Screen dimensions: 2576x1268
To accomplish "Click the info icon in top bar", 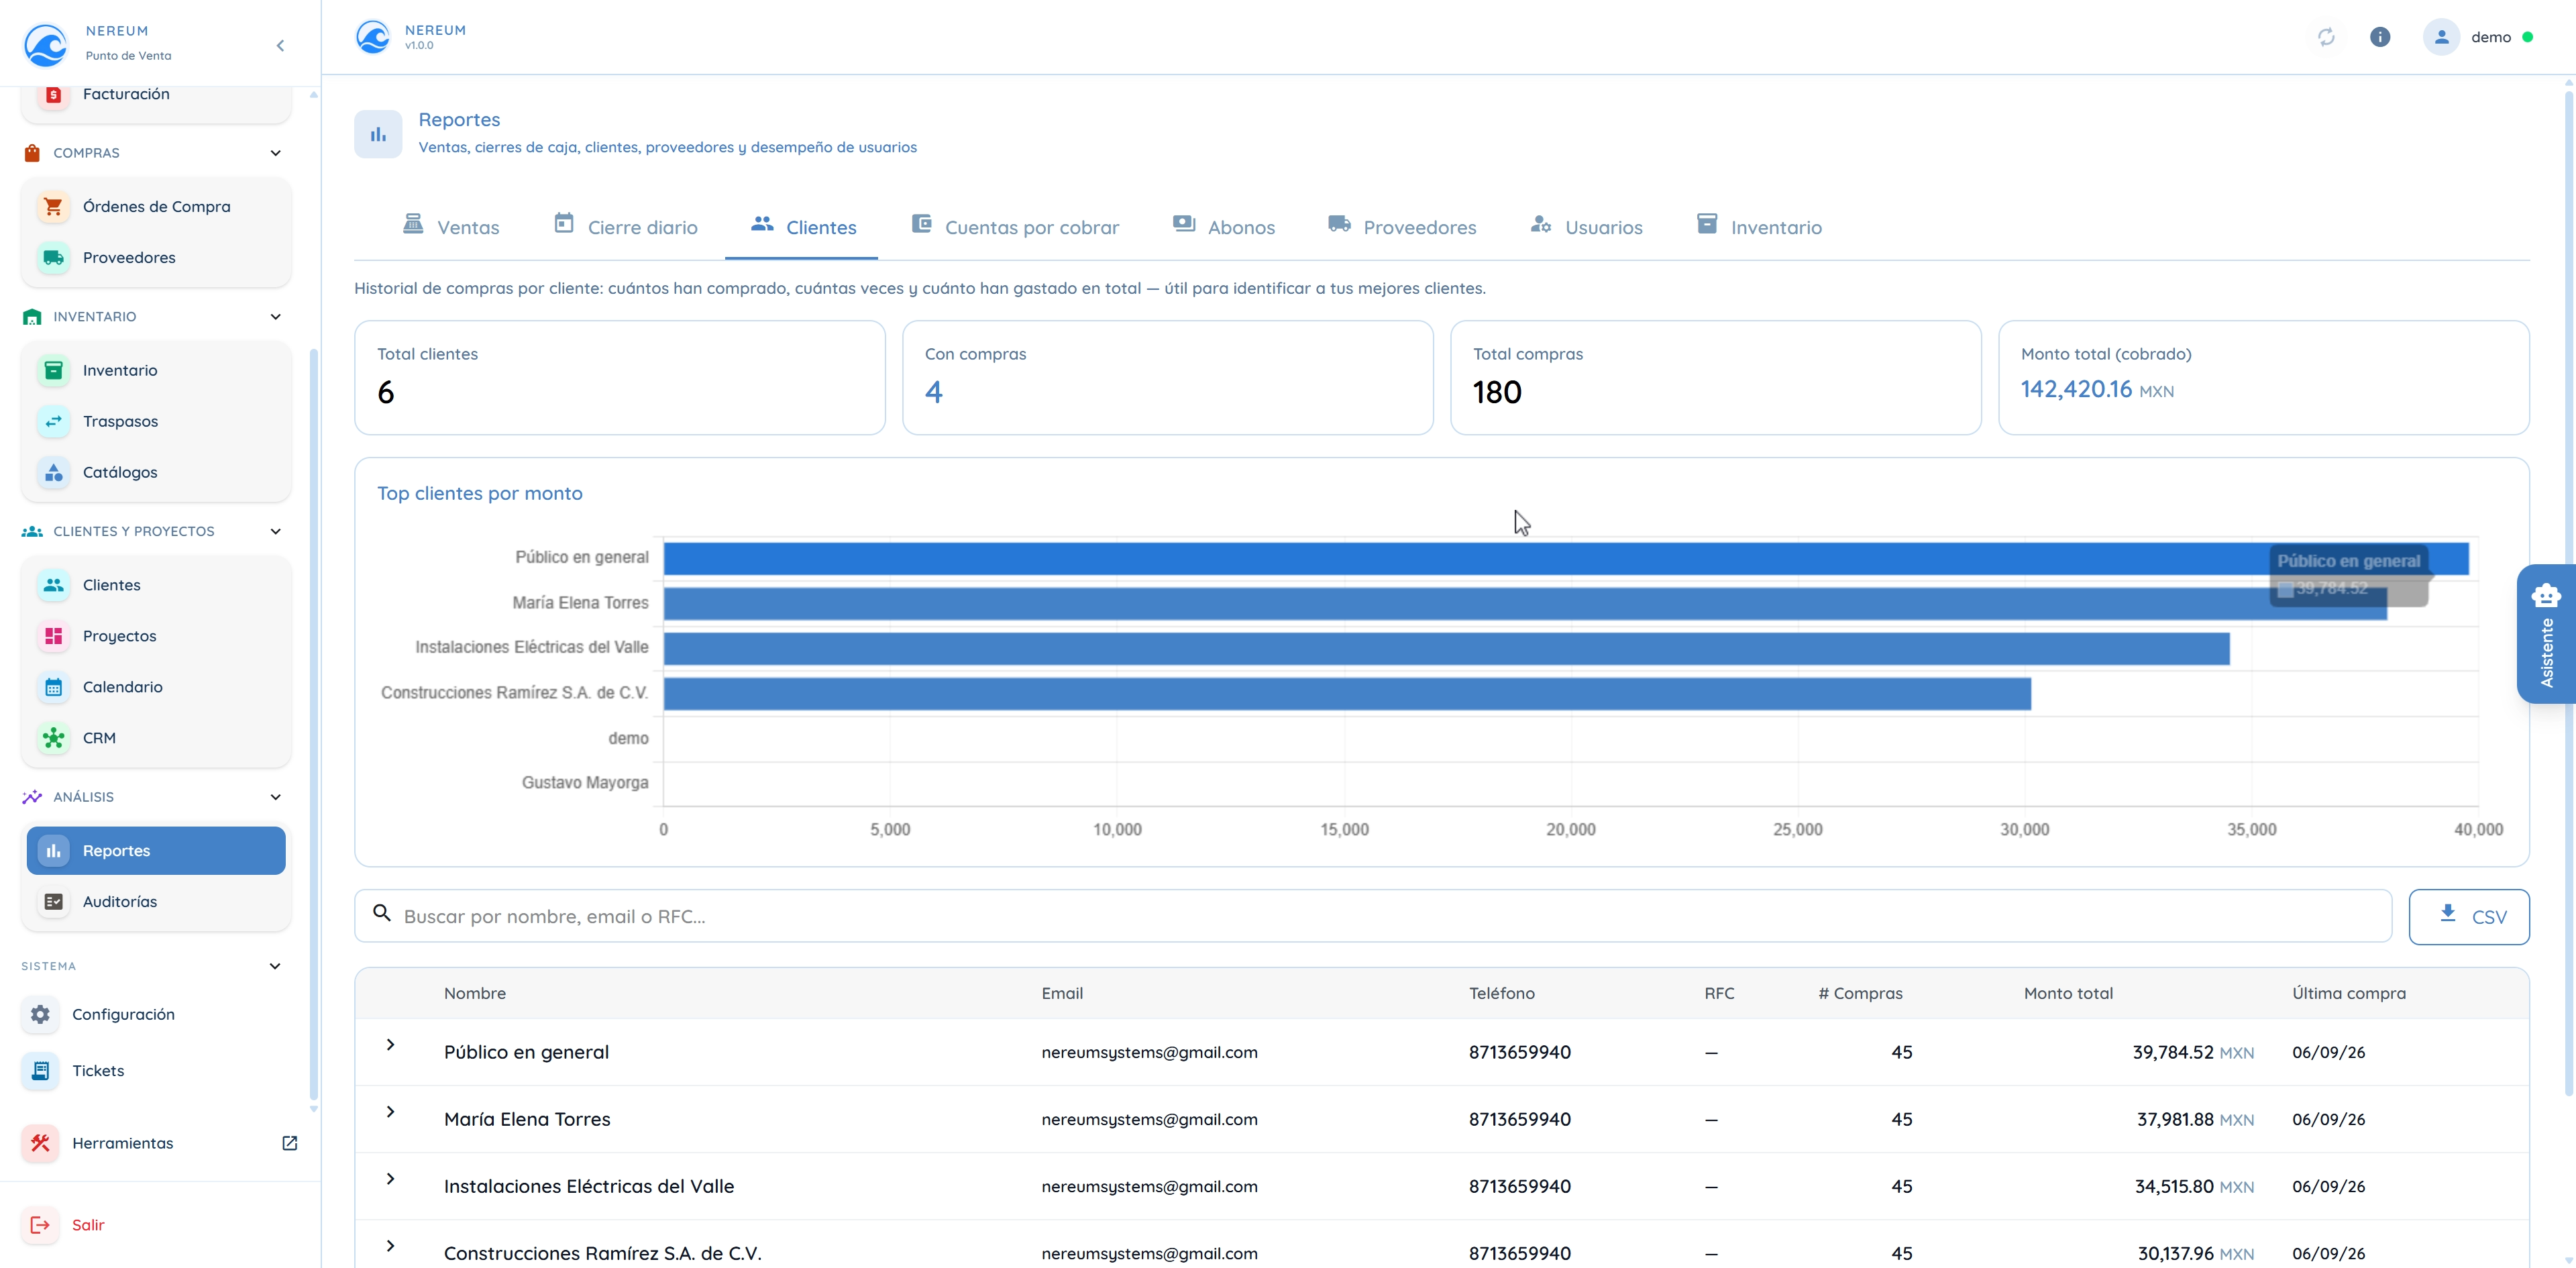I will [2380, 37].
